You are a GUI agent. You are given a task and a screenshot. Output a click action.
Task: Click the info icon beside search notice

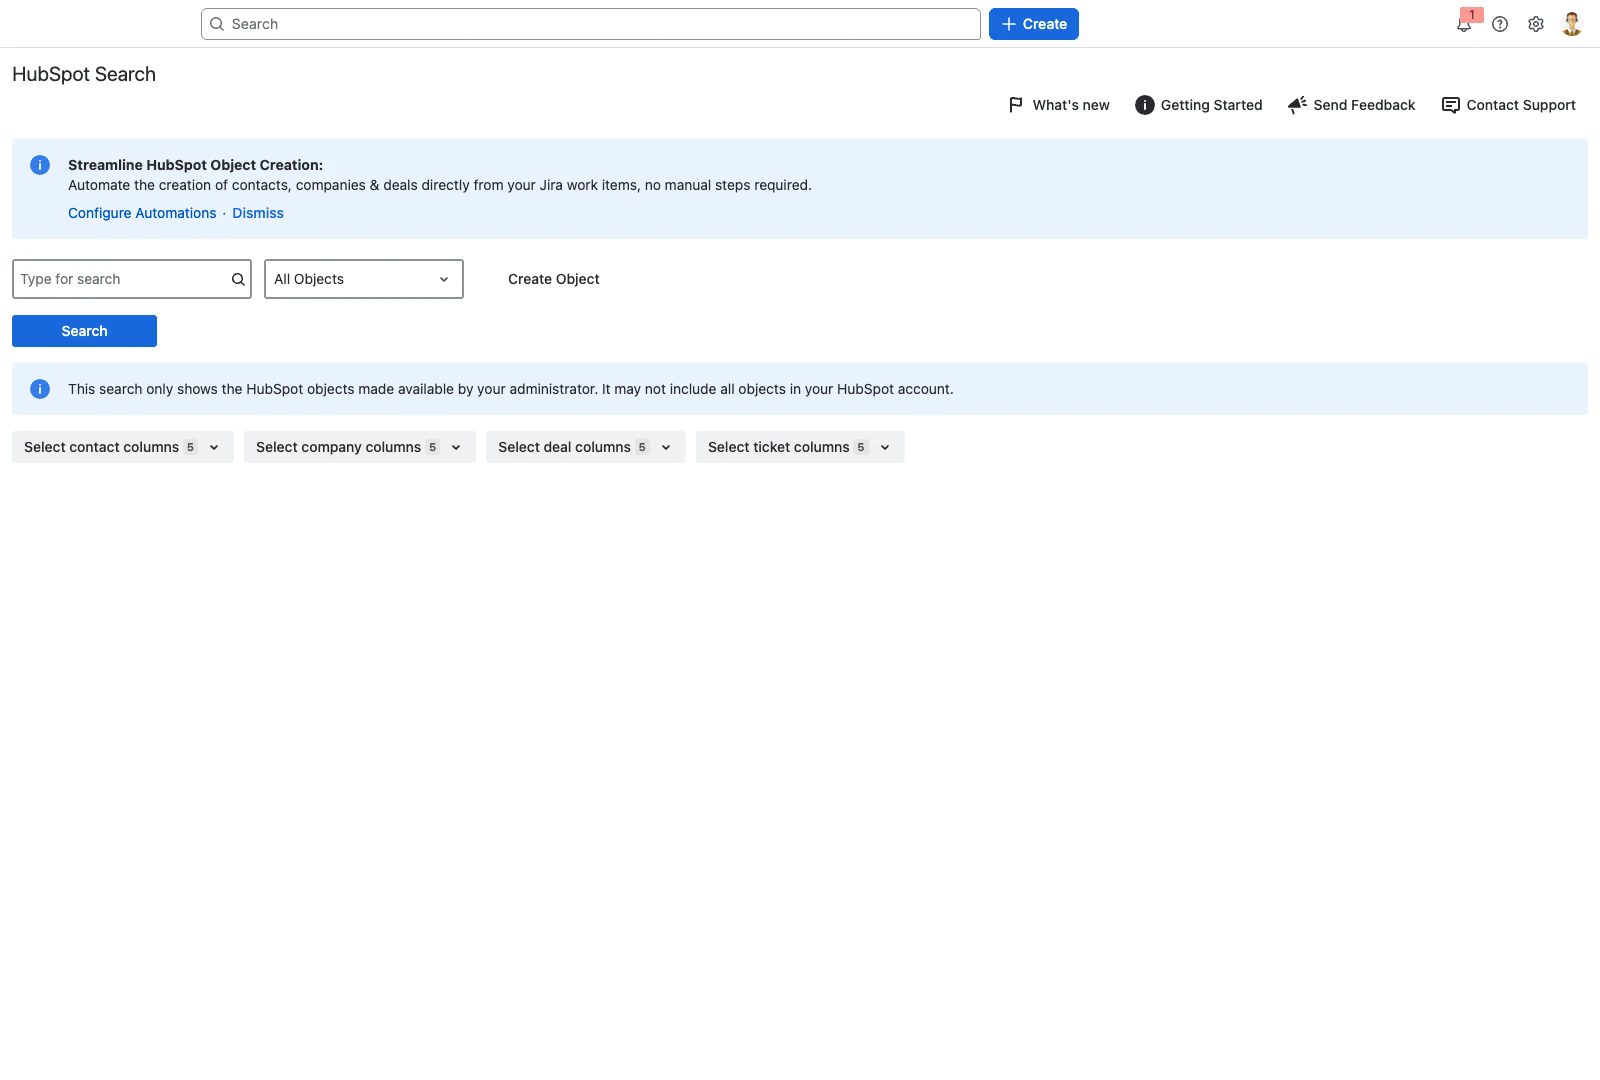(x=40, y=389)
